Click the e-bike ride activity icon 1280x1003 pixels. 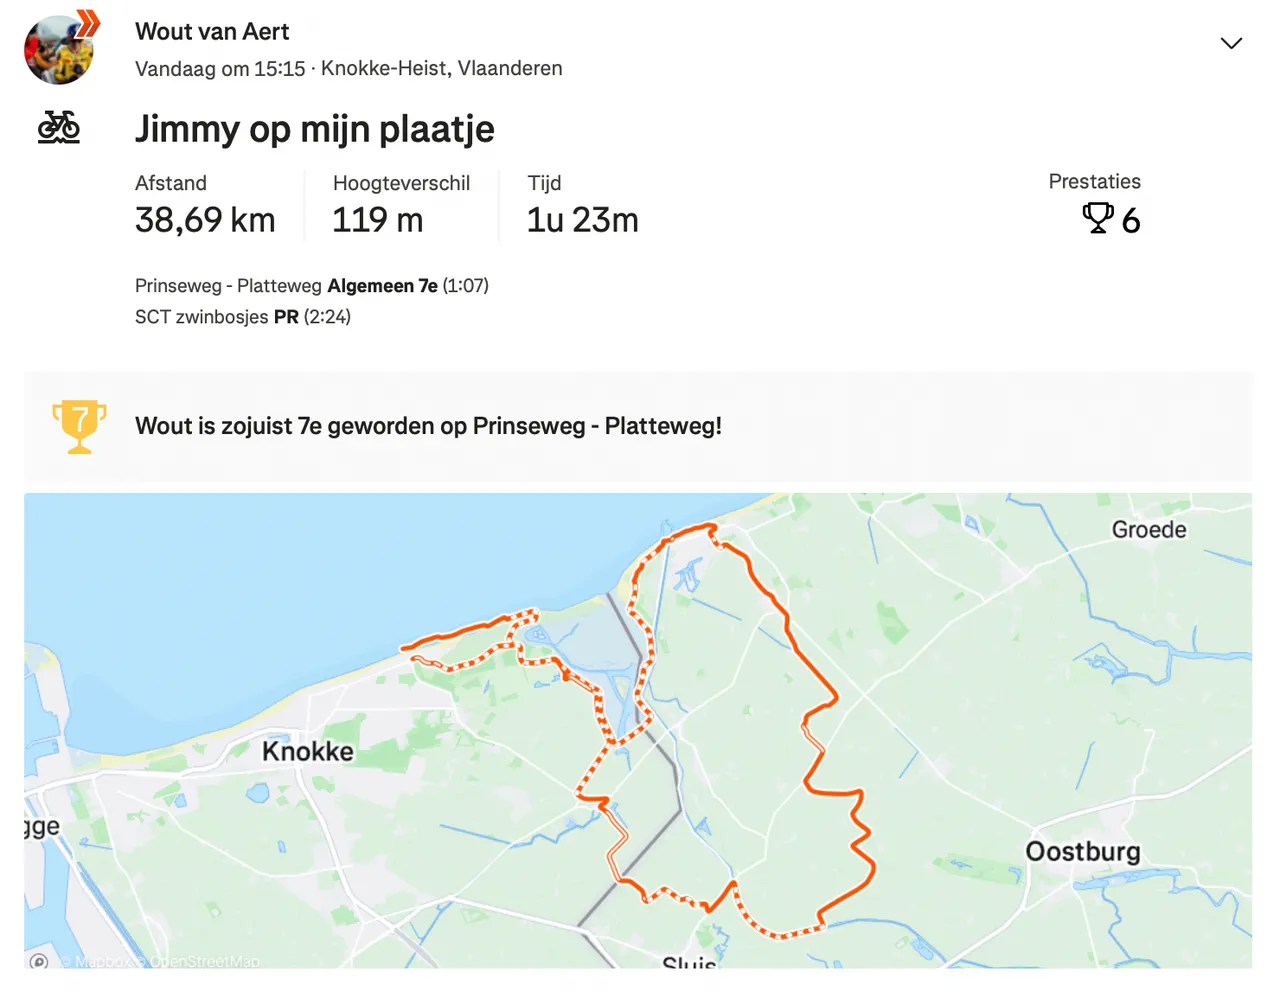click(59, 127)
